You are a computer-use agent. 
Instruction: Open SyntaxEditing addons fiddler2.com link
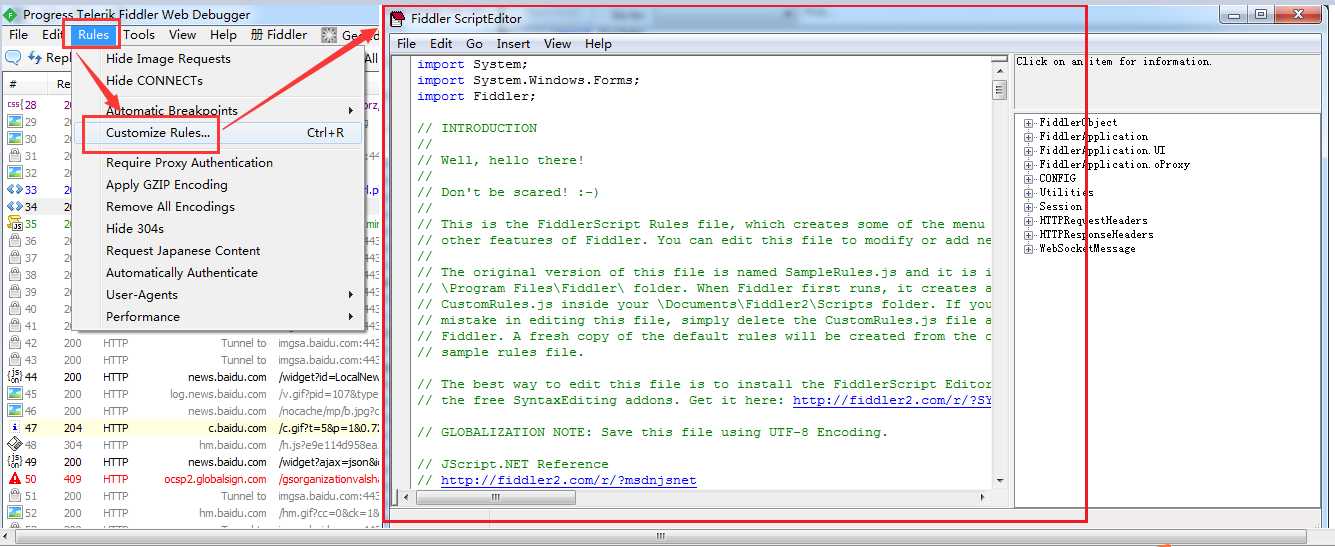[x=892, y=401]
